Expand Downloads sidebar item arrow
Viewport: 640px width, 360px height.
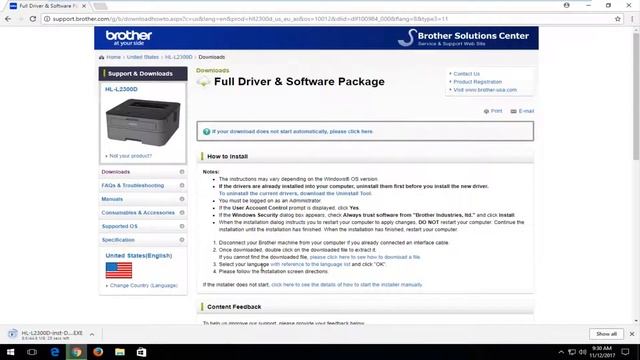point(182,172)
